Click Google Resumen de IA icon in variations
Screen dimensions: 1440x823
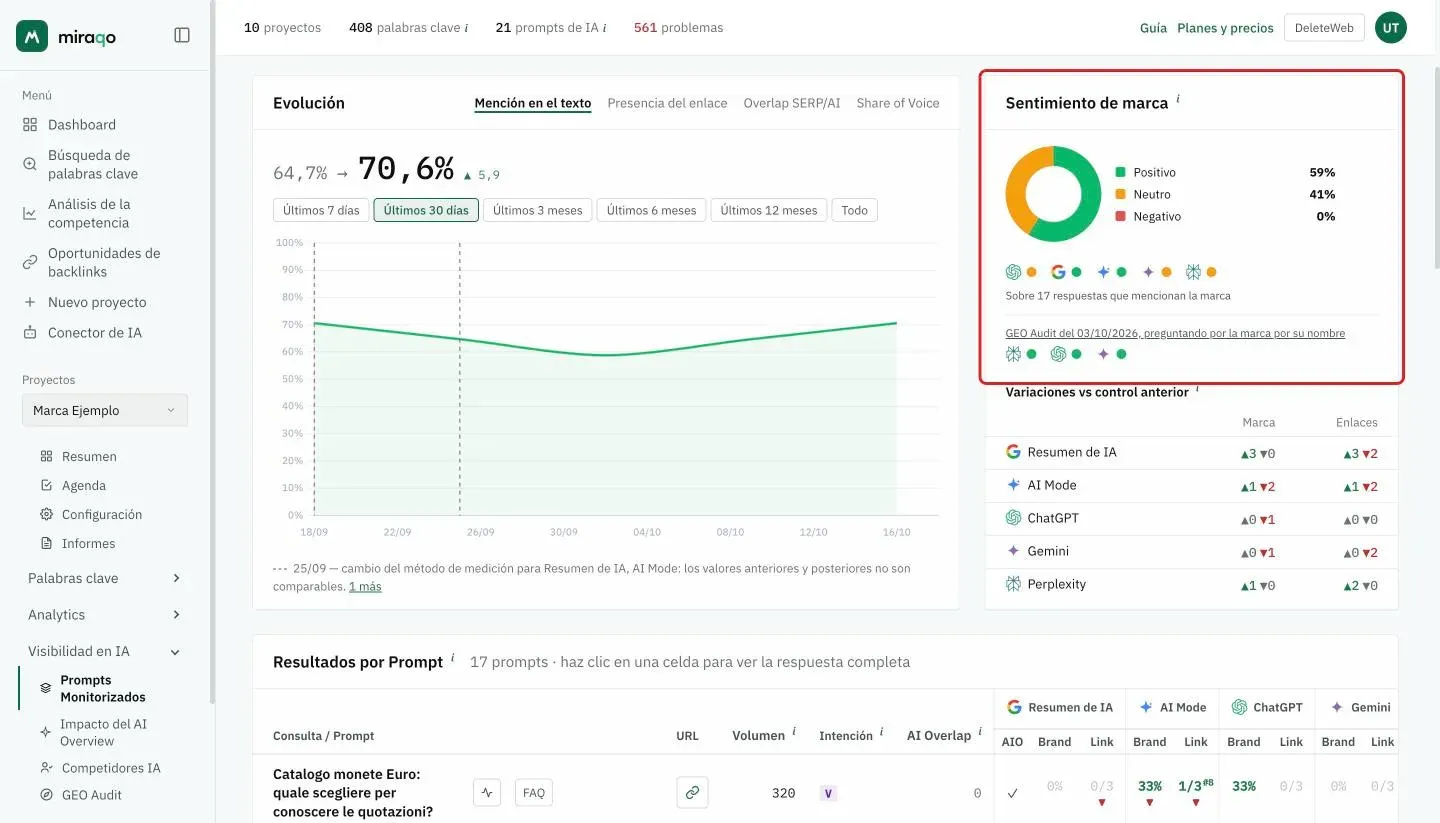point(1013,452)
